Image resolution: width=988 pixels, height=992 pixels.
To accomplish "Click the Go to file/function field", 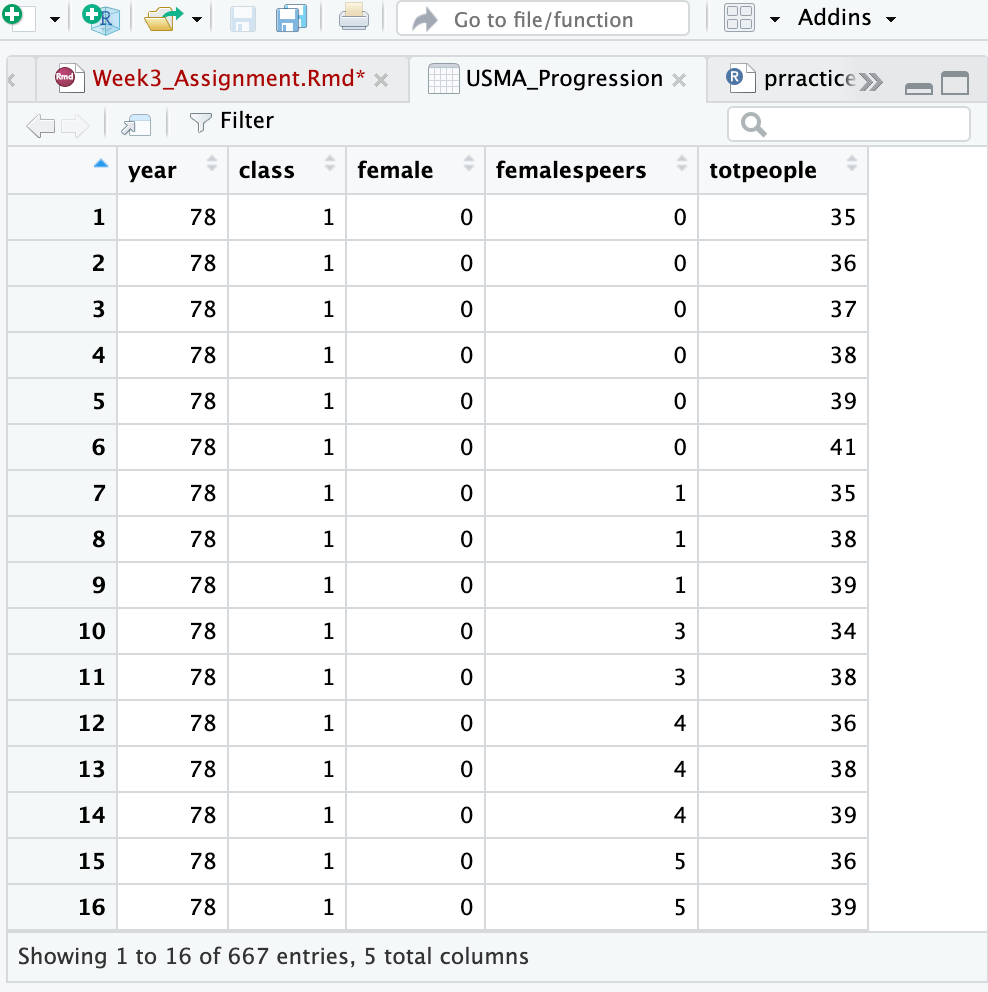I will coord(543,19).
